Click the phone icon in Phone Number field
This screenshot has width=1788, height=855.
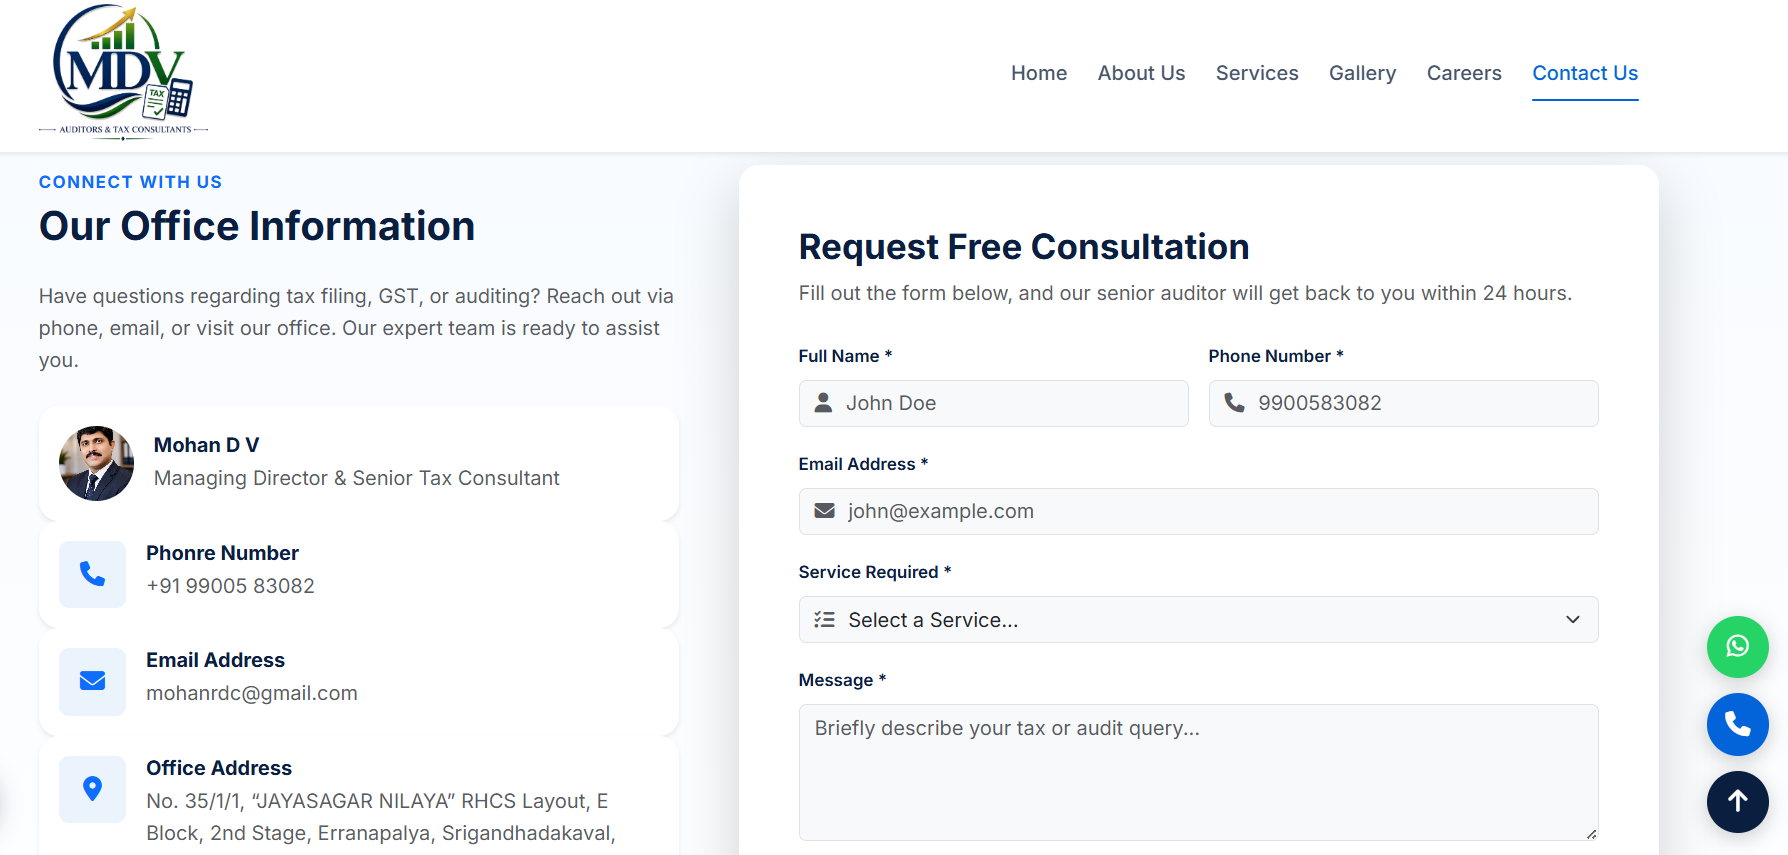(1235, 403)
